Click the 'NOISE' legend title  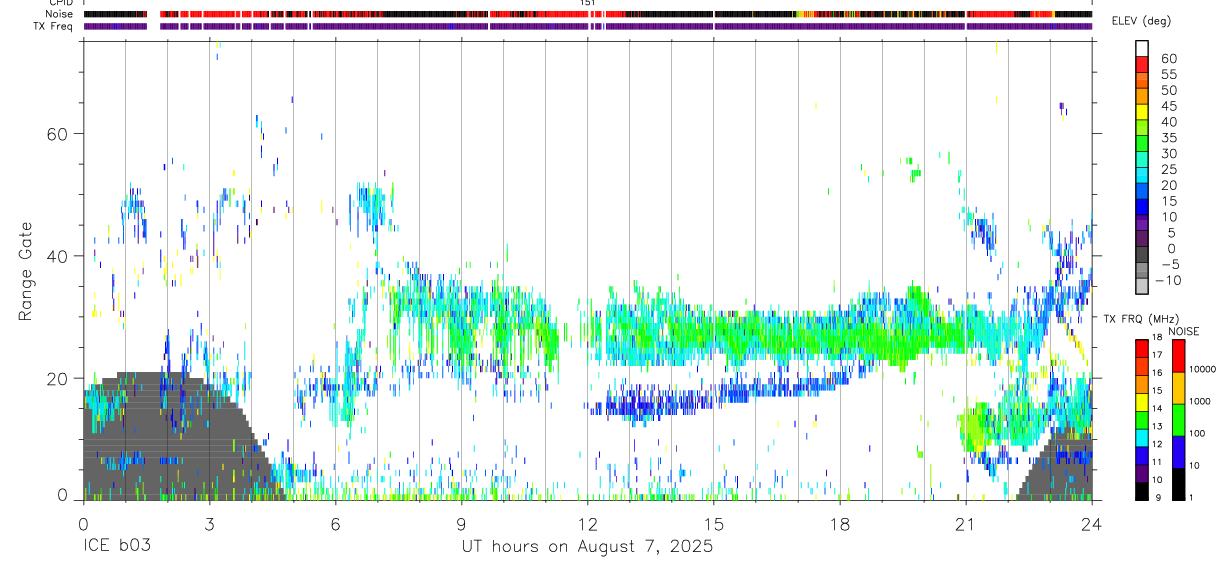(1183, 331)
